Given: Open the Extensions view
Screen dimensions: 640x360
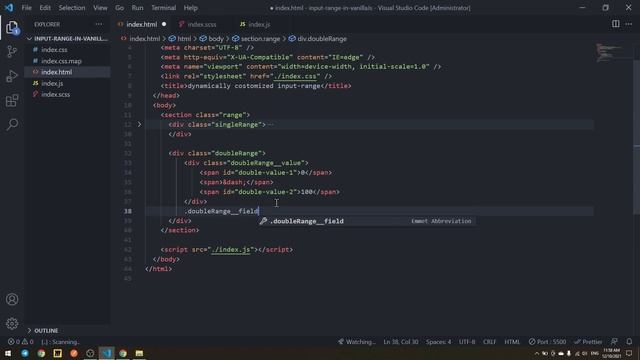Looking at the screenshot, I should (x=12, y=100).
